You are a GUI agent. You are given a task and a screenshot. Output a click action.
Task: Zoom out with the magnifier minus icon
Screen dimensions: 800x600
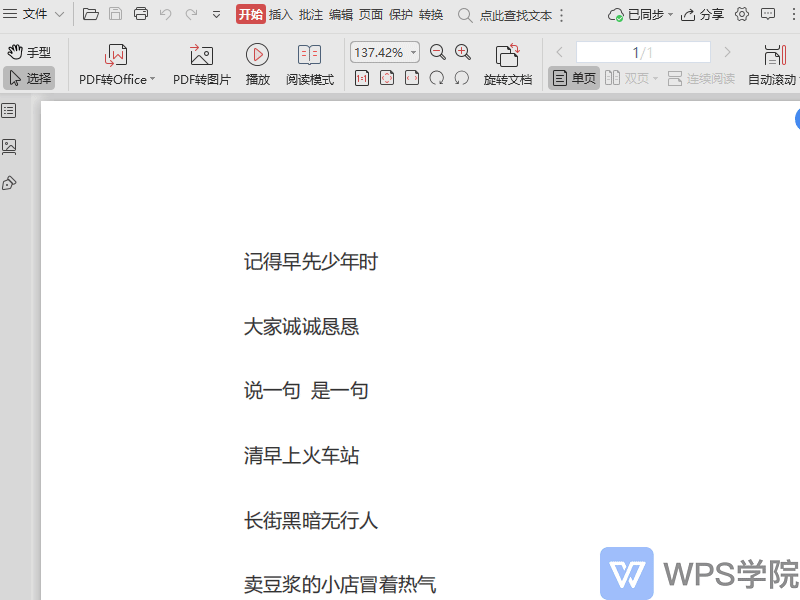(437, 51)
